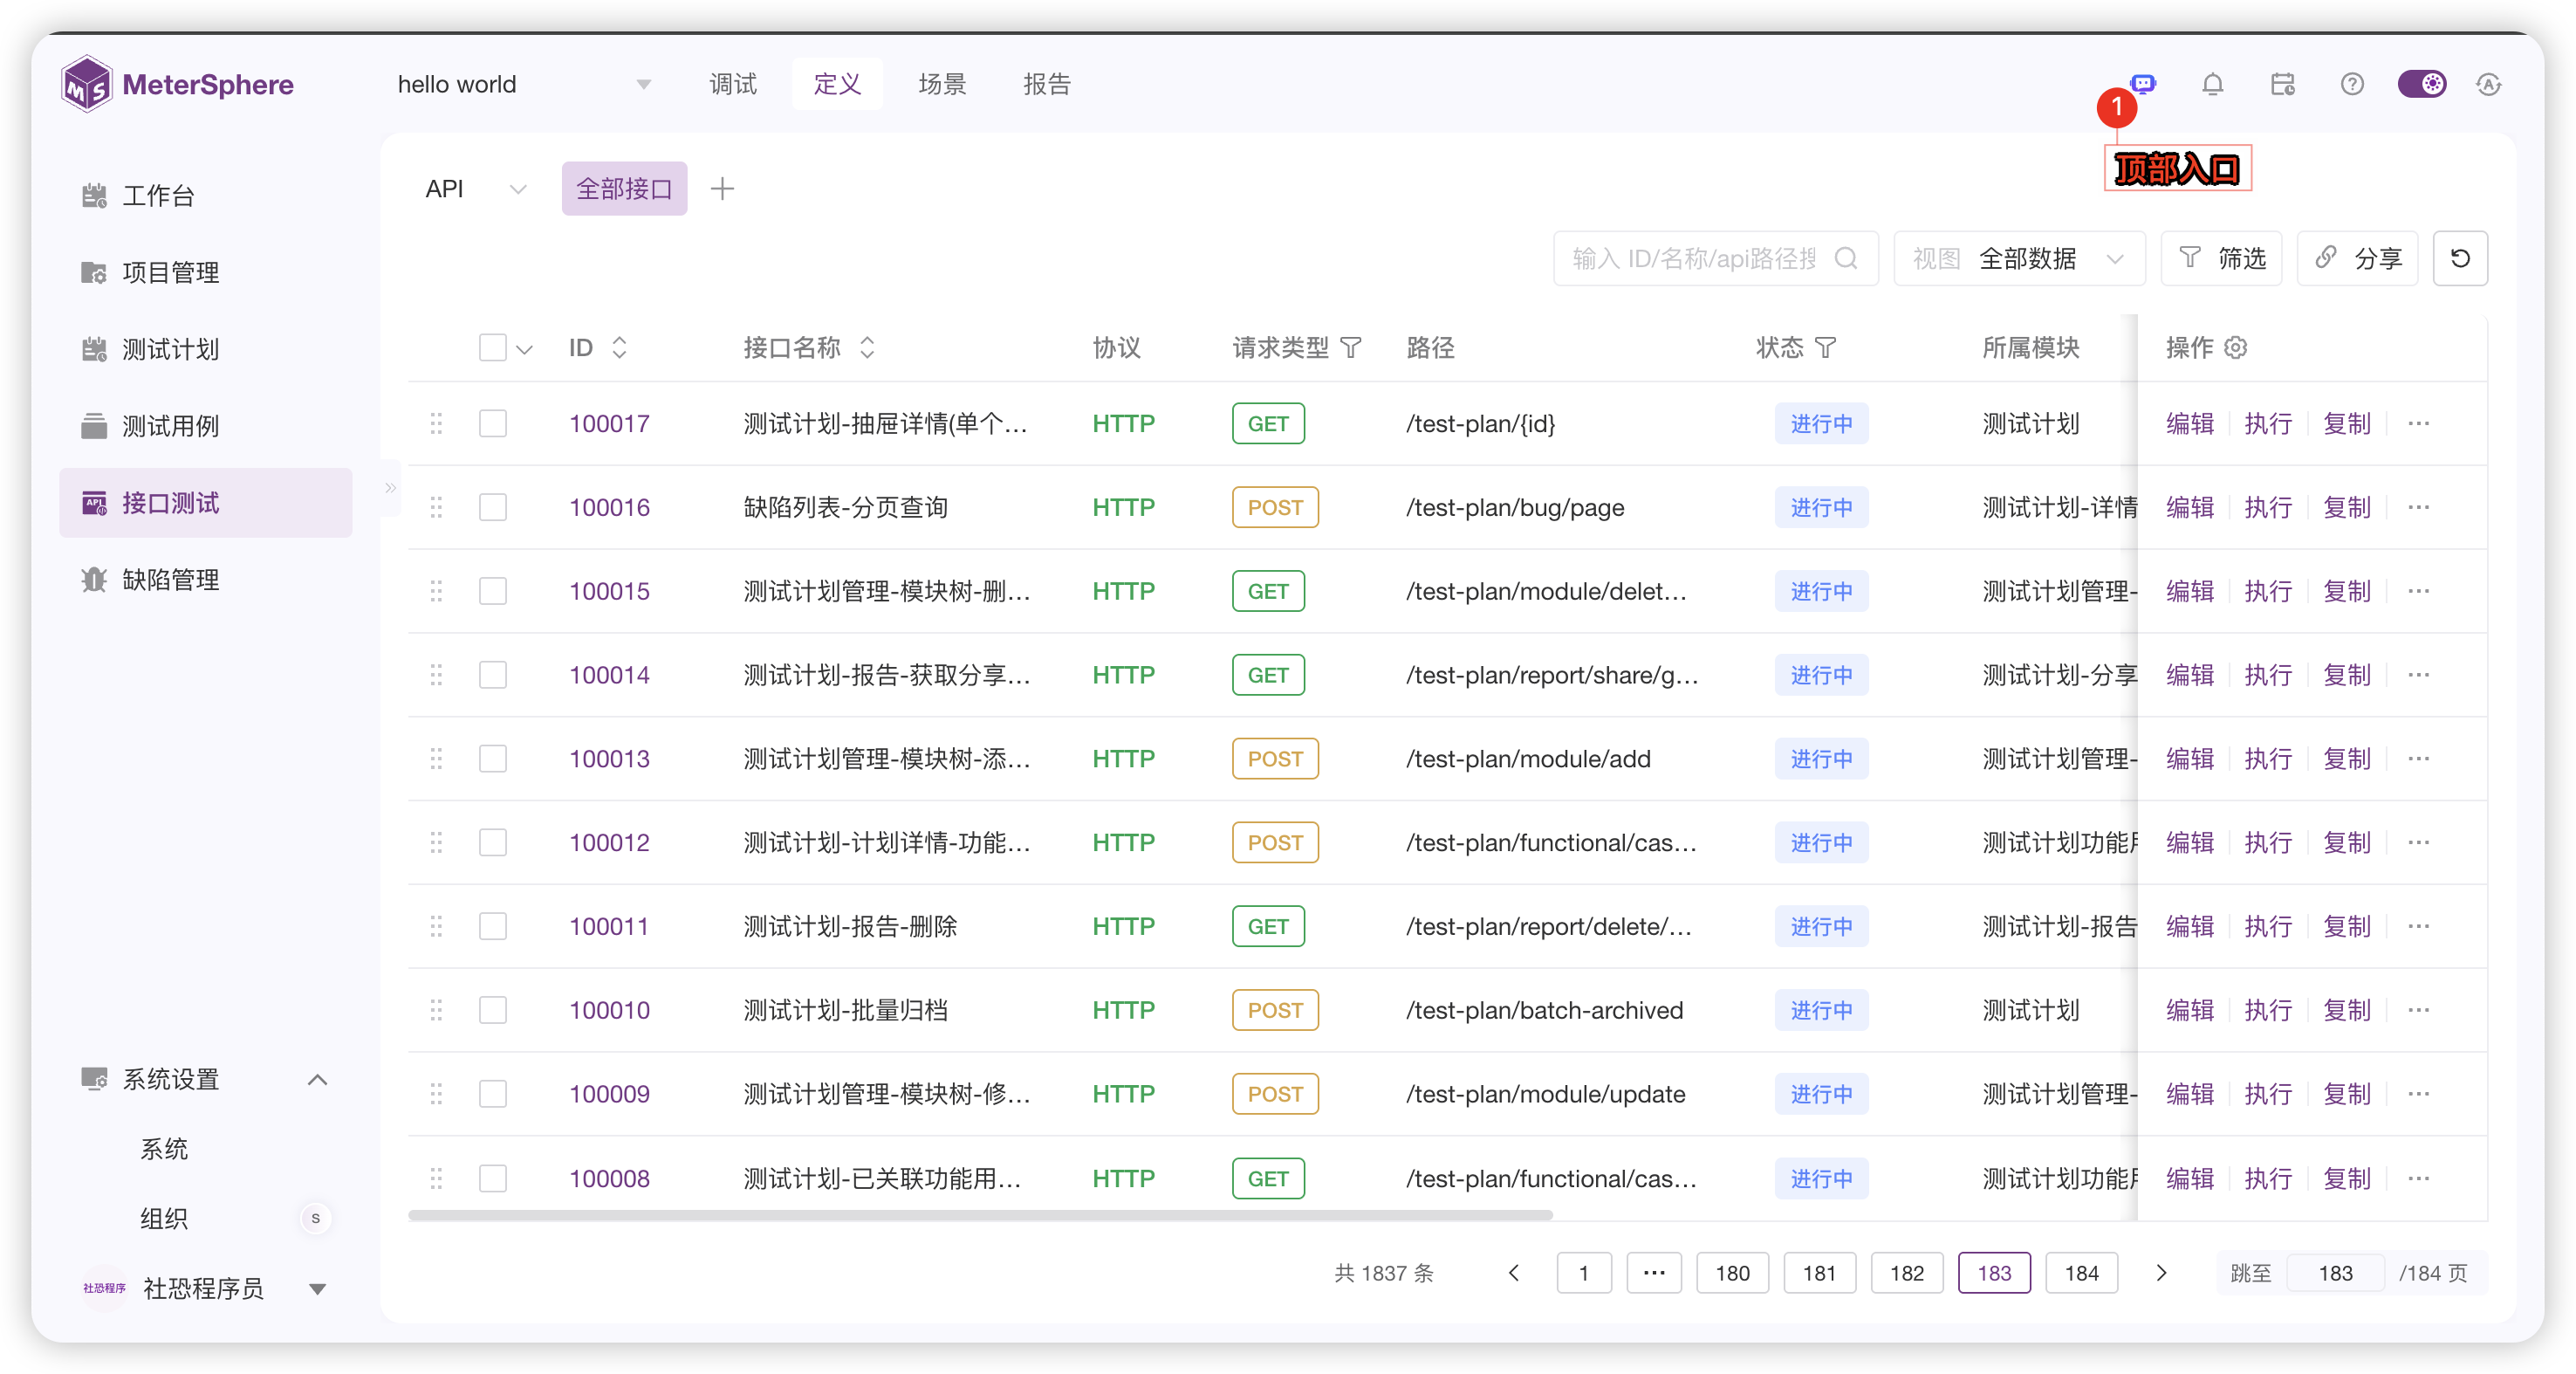Click the MeterSphere logo

pyautogui.click(x=177, y=84)
